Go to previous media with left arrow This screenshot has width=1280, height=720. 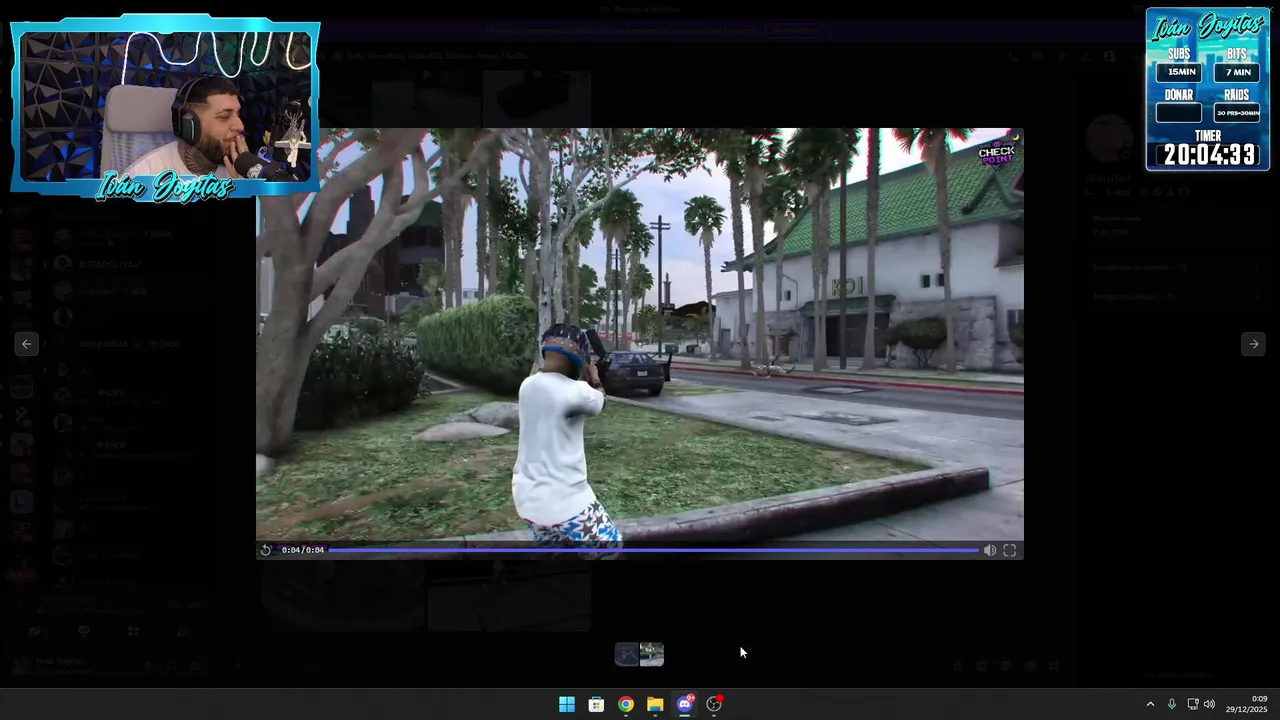[x=27, y=344]
